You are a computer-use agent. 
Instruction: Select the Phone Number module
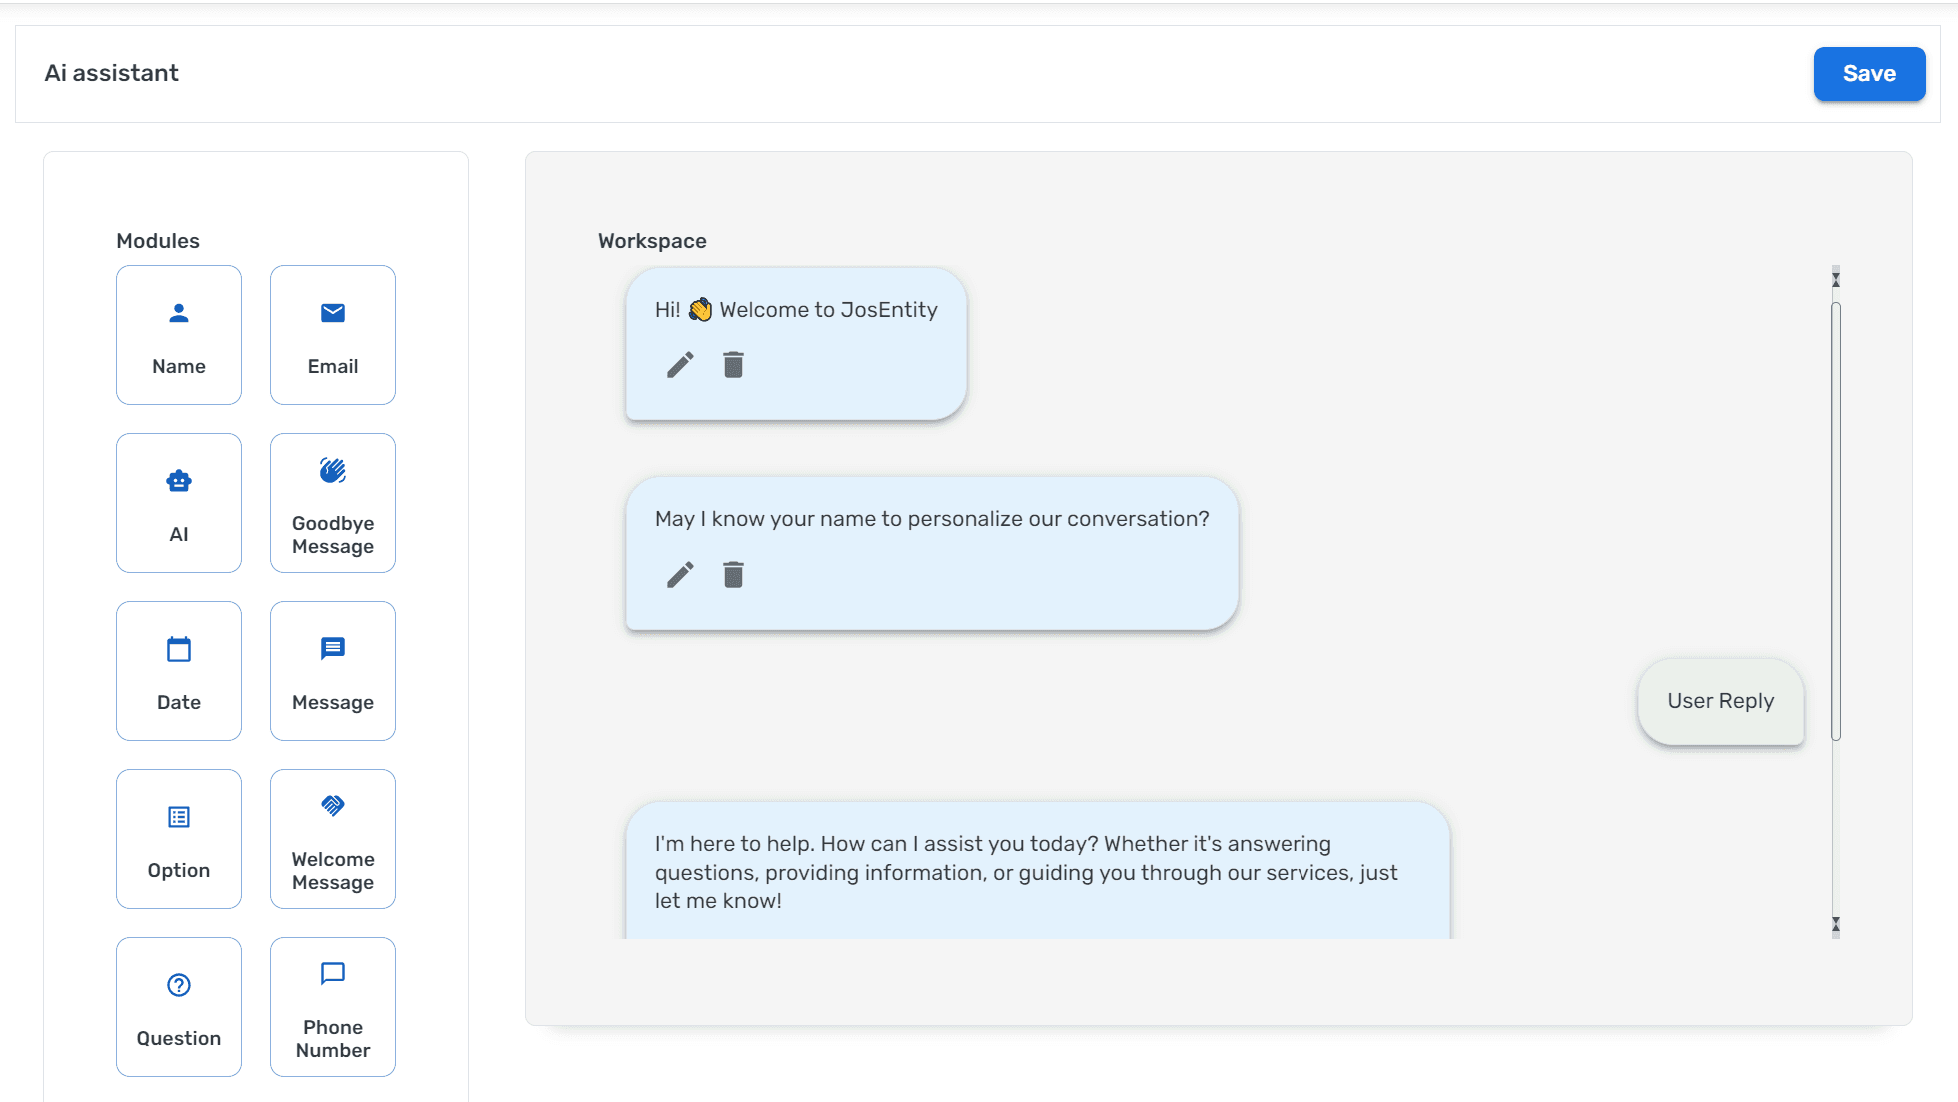tap(332, 1006)
